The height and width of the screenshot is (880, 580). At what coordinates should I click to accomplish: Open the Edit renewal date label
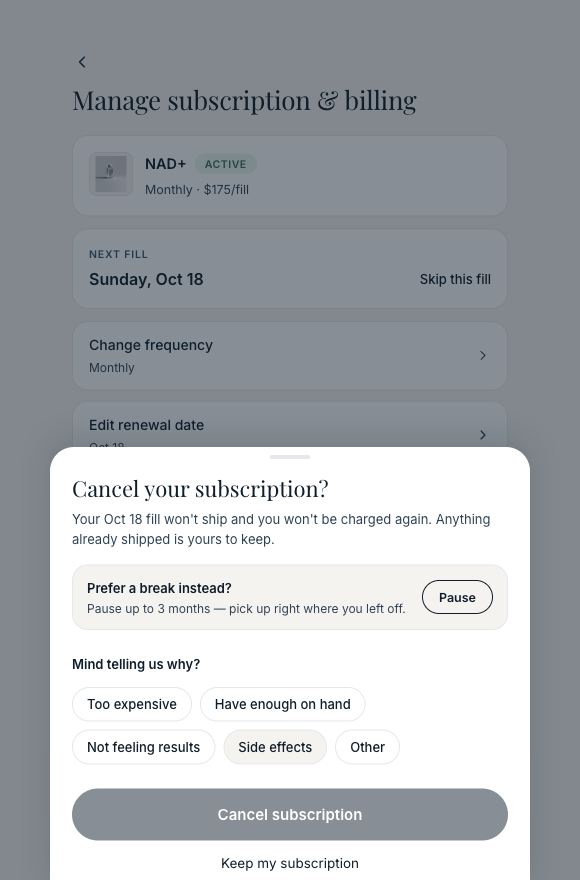147,425
